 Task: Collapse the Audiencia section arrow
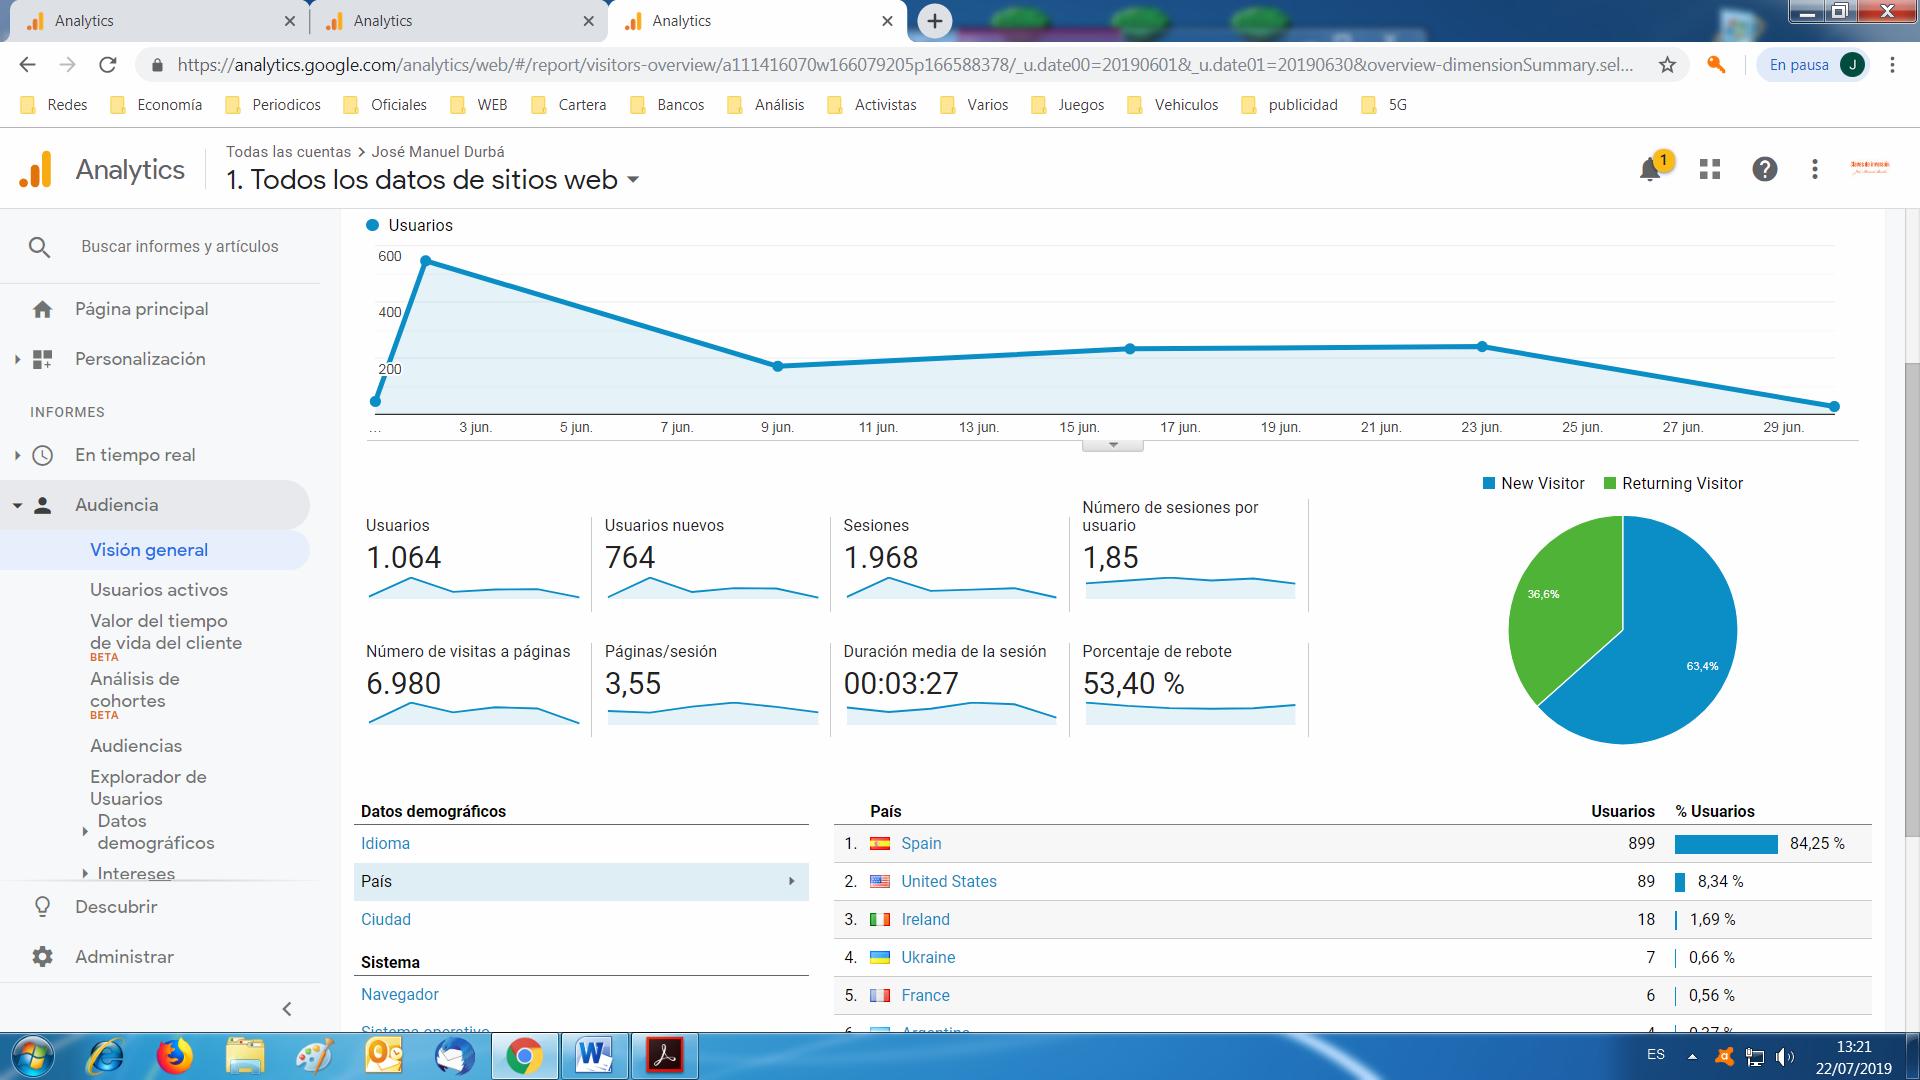click(x=17, y=505)
